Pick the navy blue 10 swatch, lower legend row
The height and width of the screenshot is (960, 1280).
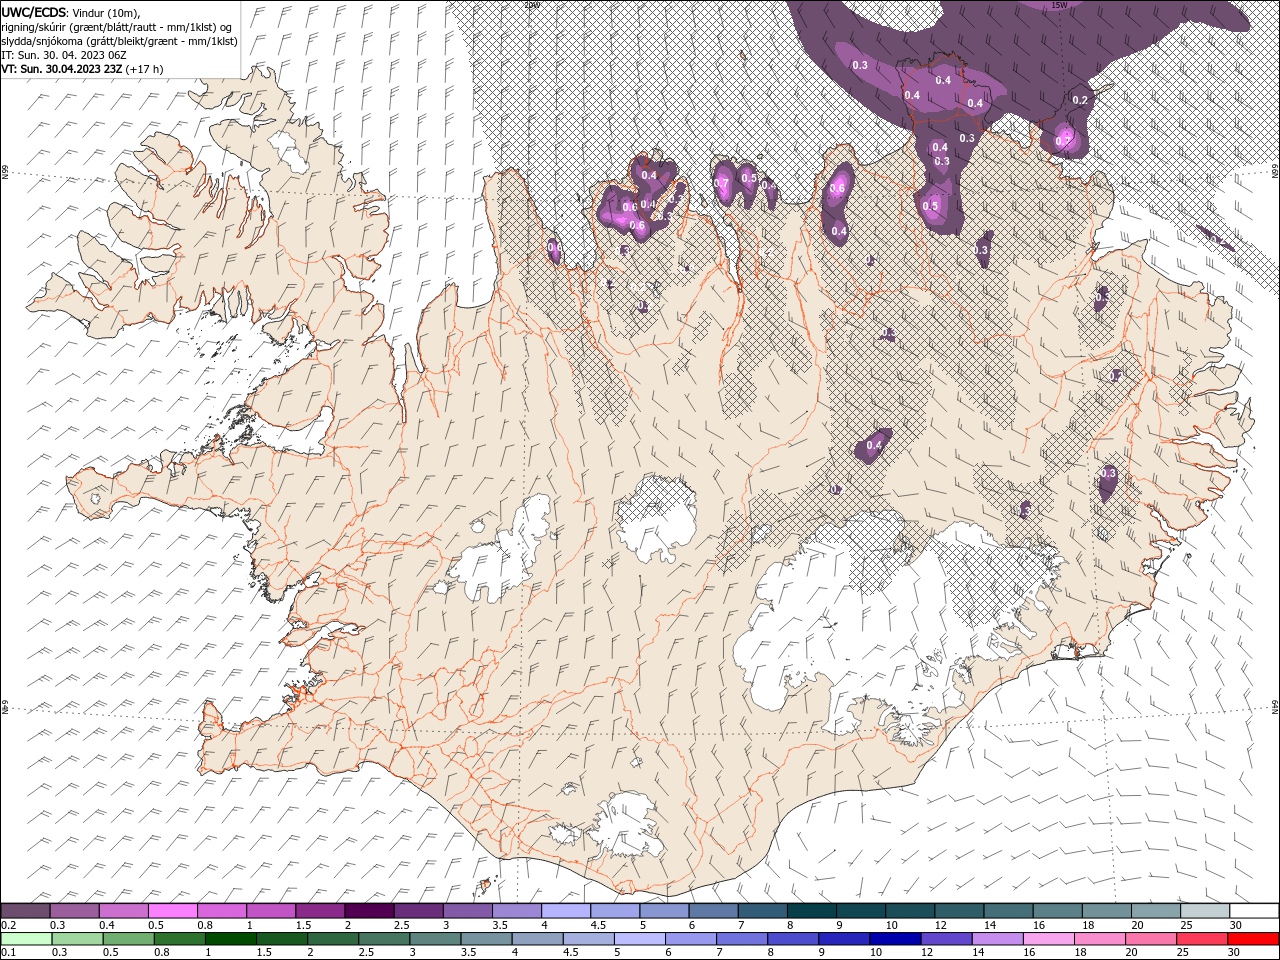(895, 939)
